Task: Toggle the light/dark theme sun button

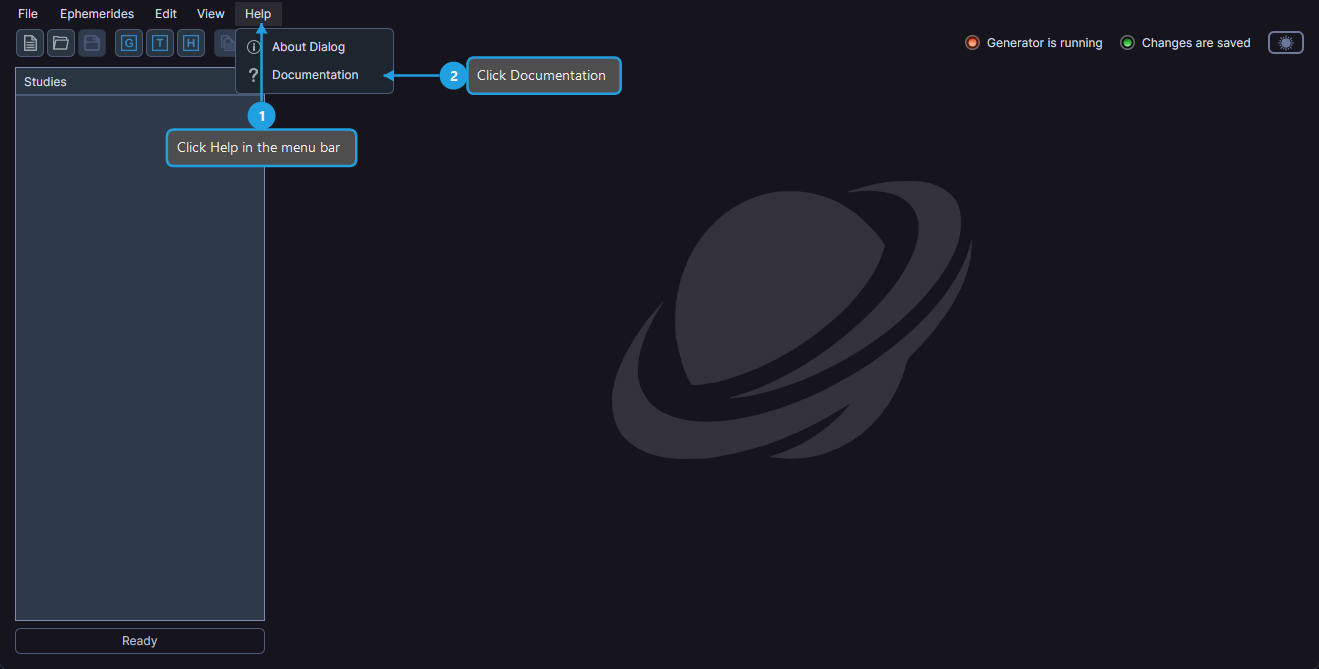Action: (1285, 43)
